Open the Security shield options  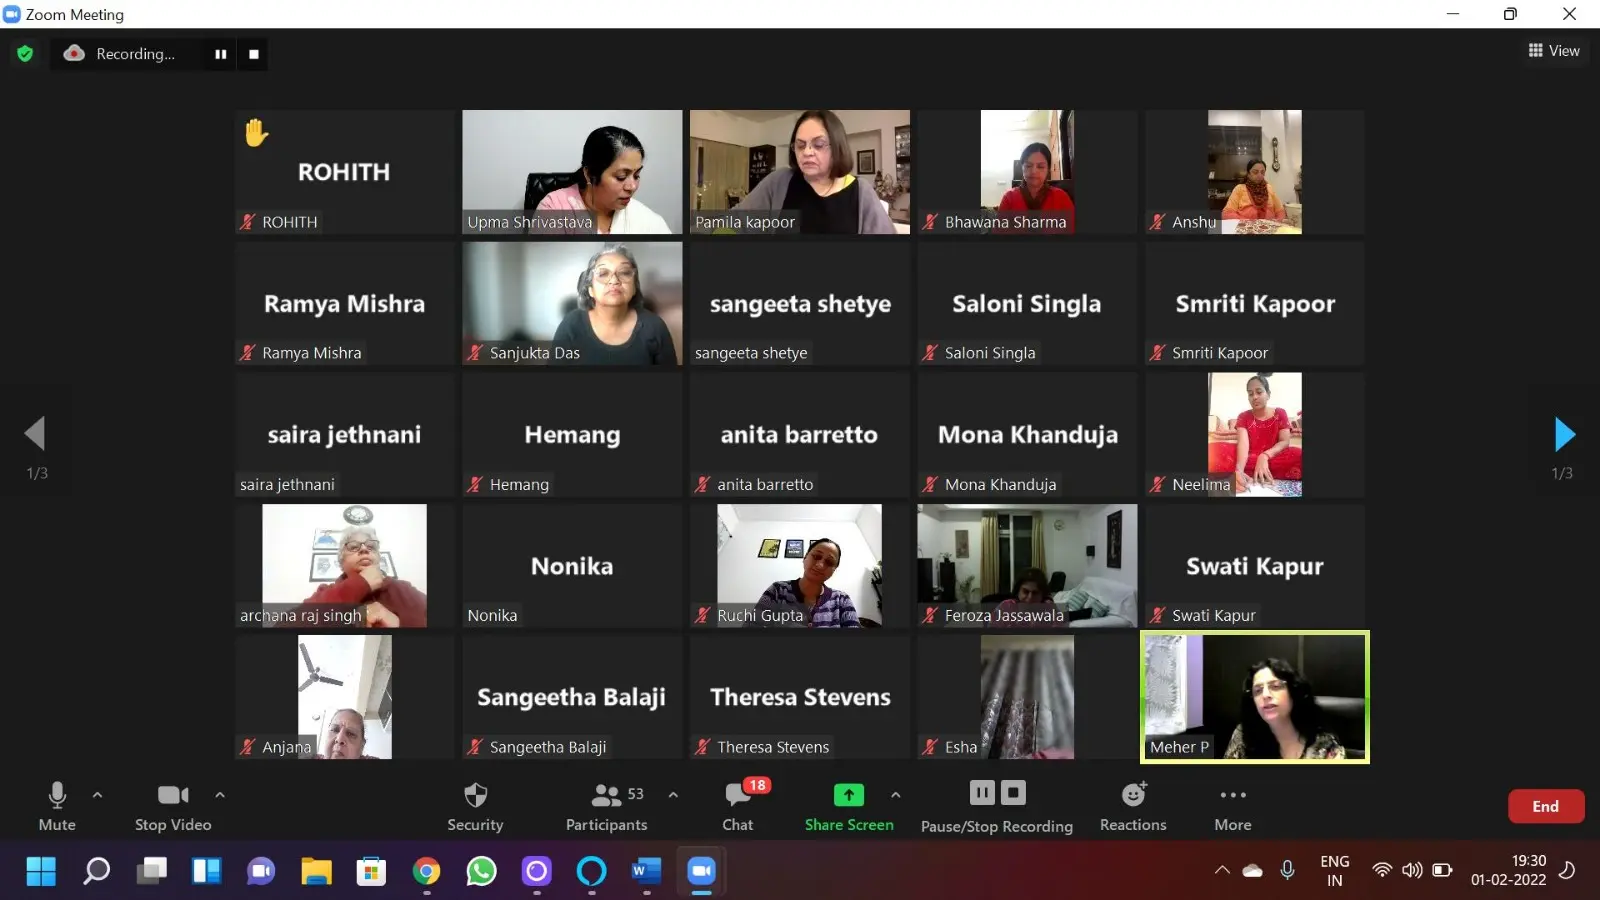(x=475, y=805)
